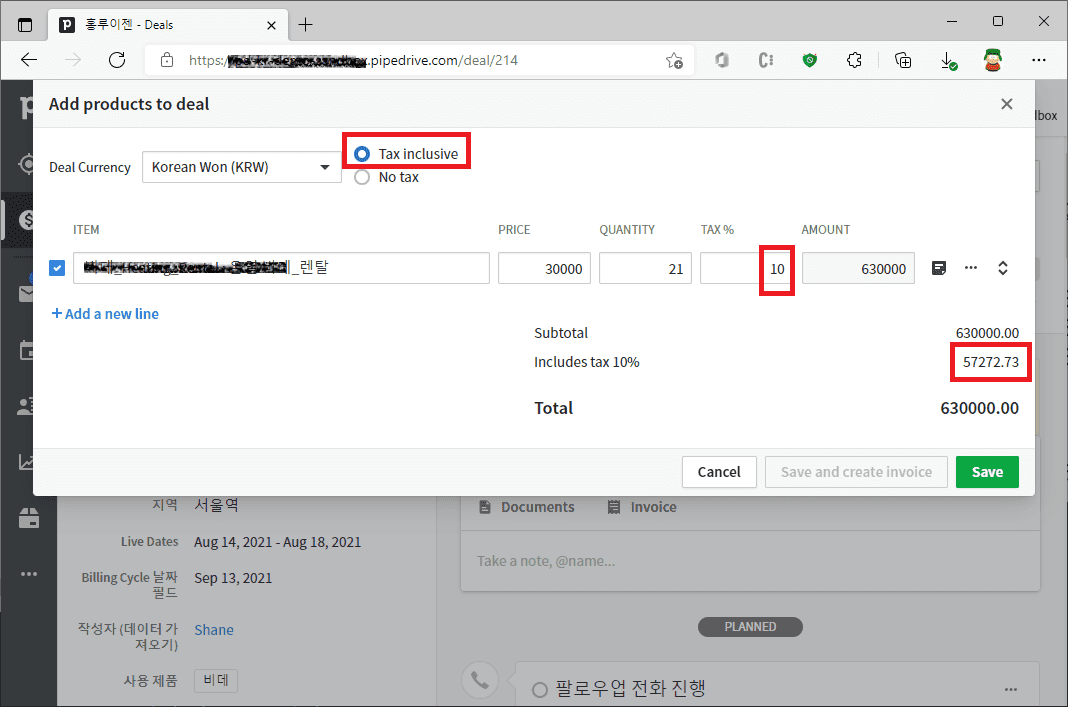Click the item name input field
This screenshot has width=1068, height=707.
281,268
